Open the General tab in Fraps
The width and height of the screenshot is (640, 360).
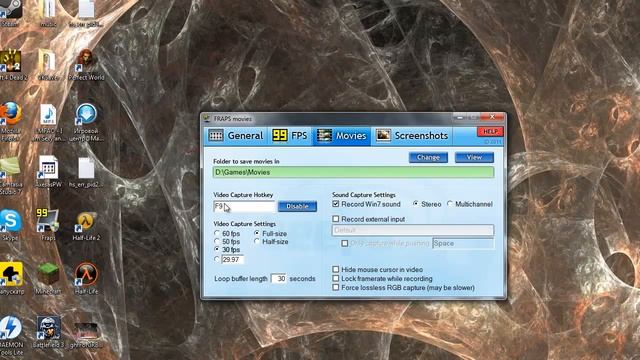click(x=236, y=136)
